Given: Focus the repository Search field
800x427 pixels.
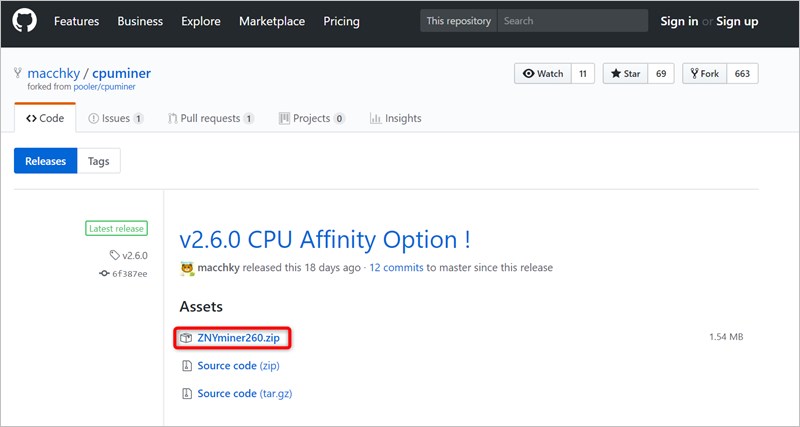Looking at the screenshot, I should pyautogui.click(x=572, y=21).
